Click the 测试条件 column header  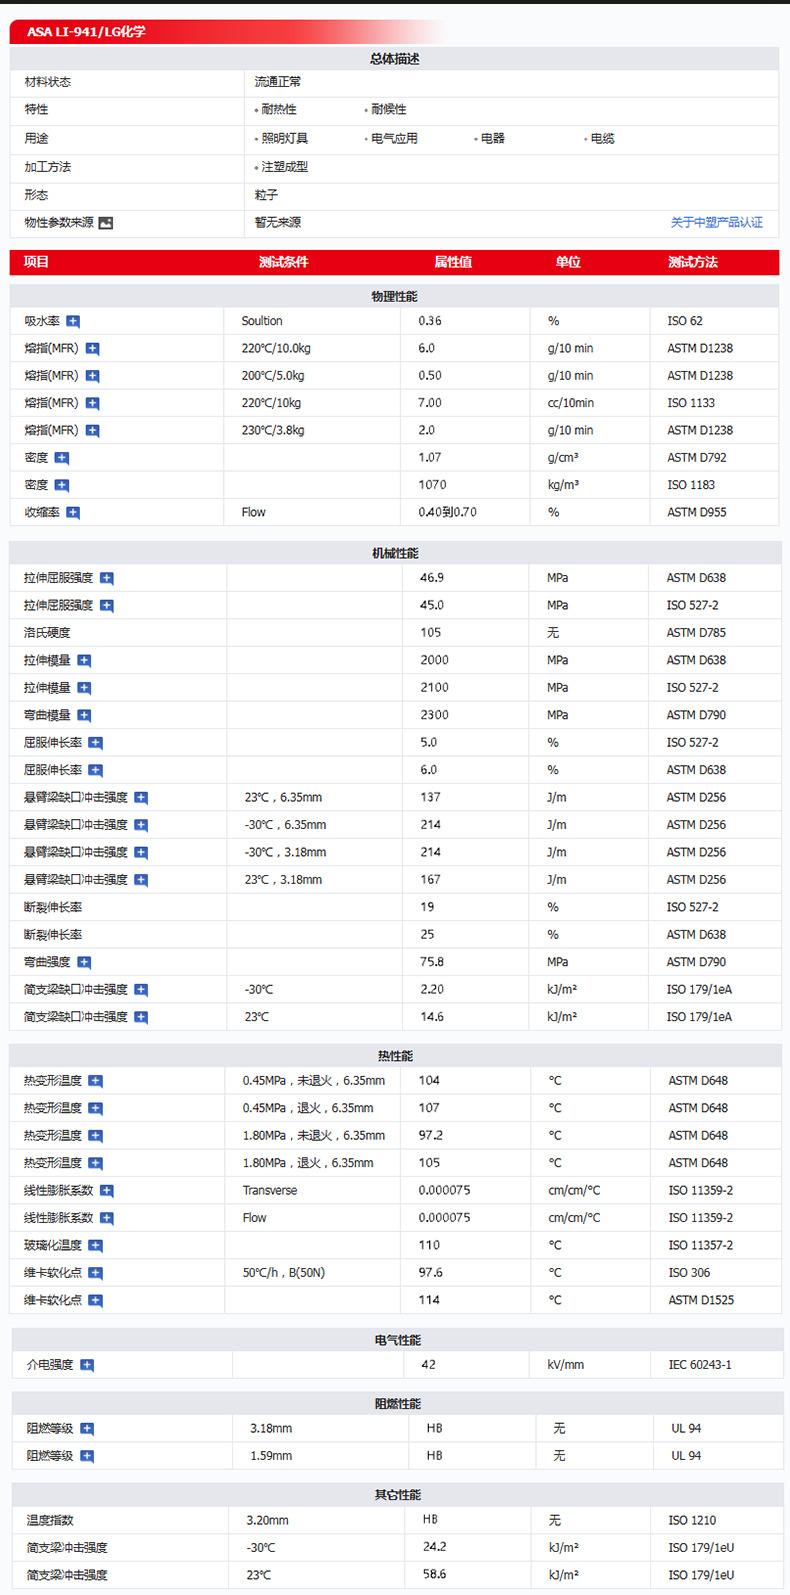[x=283, y=262]
